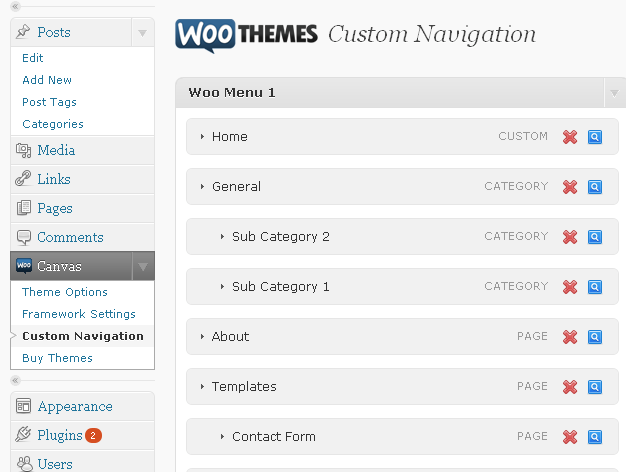Image resolution: width=626 pixels, height=472 pixels.
Task: Open the Appearance menu
Action: pyautogui.click(x=75, y=407)
